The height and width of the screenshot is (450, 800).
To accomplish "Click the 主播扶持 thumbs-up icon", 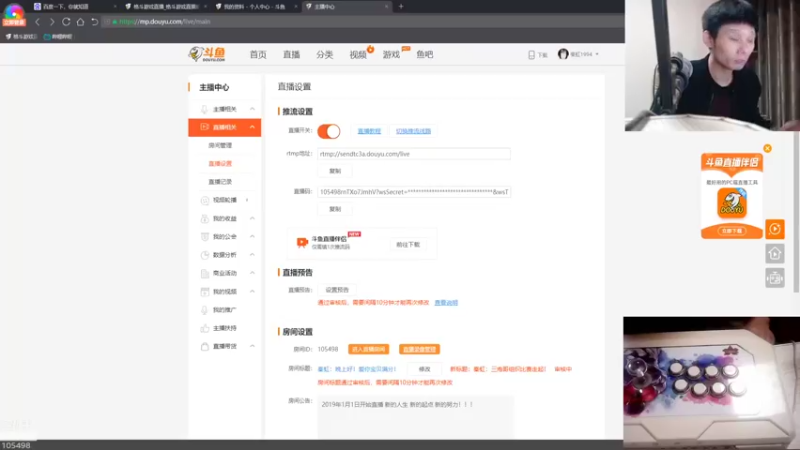I will (x=205, y=328).
